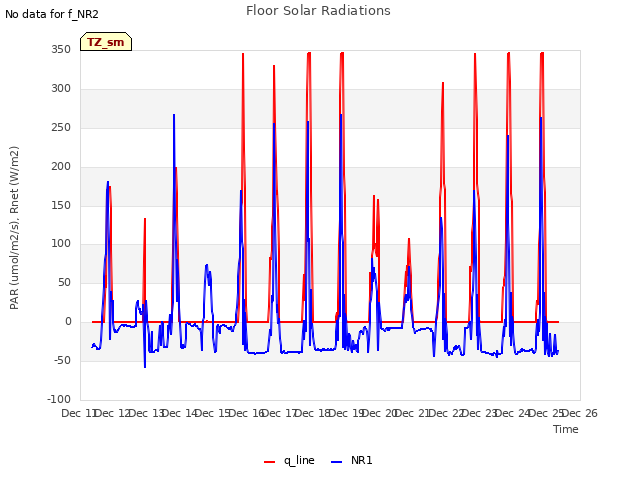This screenshot has height=480, width=640.
Task: Click the y-axis tick 50
Action: [64, 282]
